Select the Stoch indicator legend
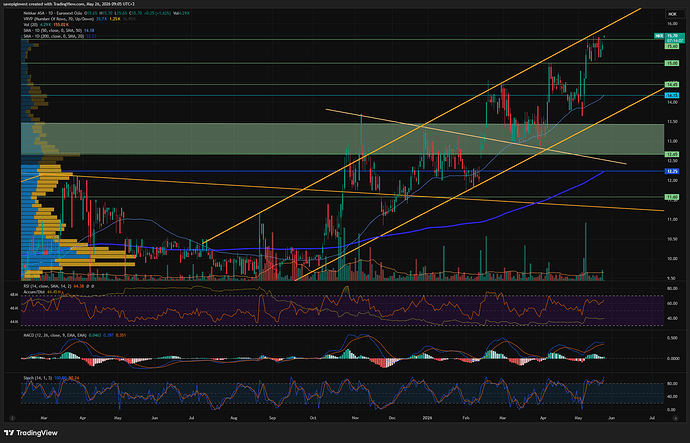690x443 pixels. tap(51, 378)
